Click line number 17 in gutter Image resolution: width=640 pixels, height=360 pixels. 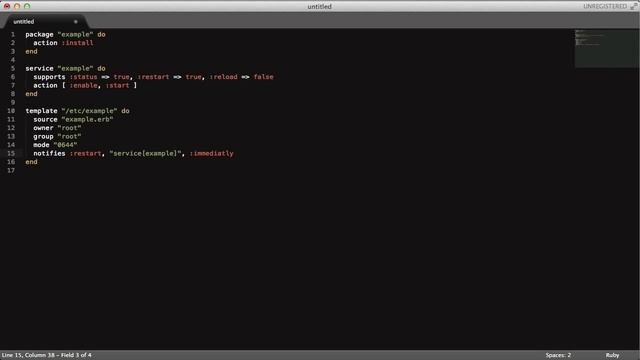pos(11,170)
